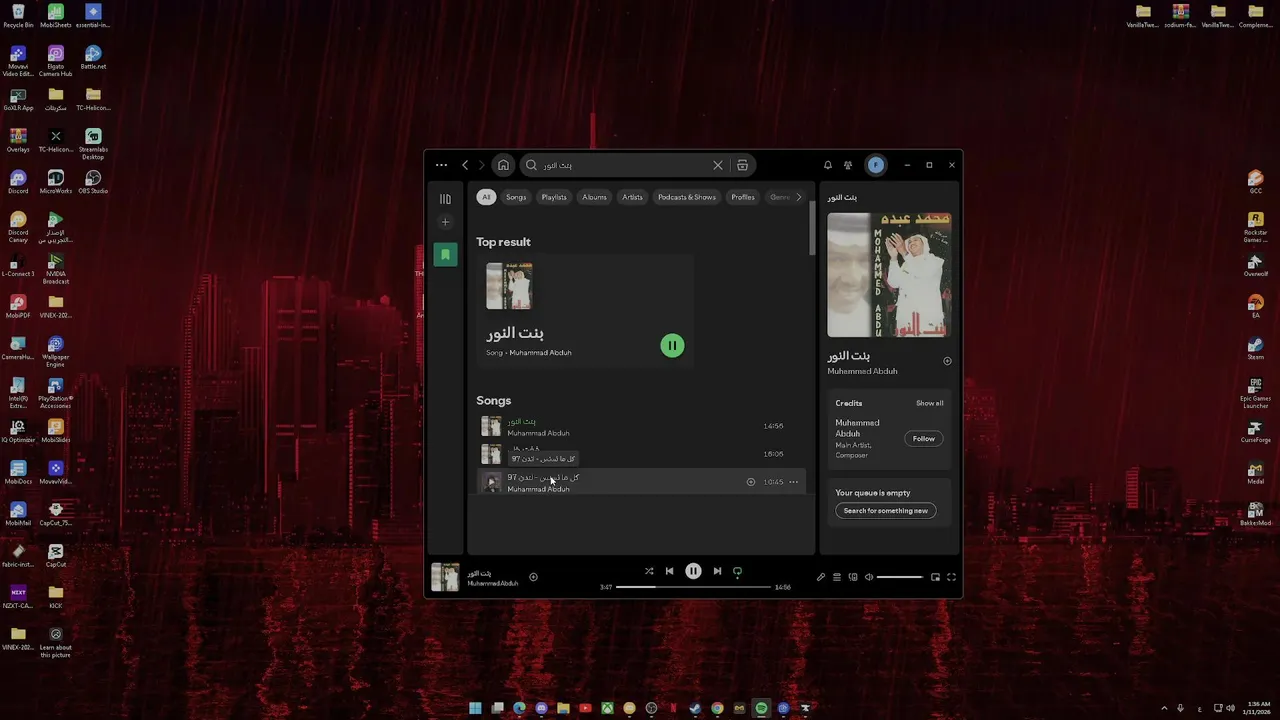1280x720 pixels.
Task: Select the Playlists filter chip
Action: coord(554,197)
